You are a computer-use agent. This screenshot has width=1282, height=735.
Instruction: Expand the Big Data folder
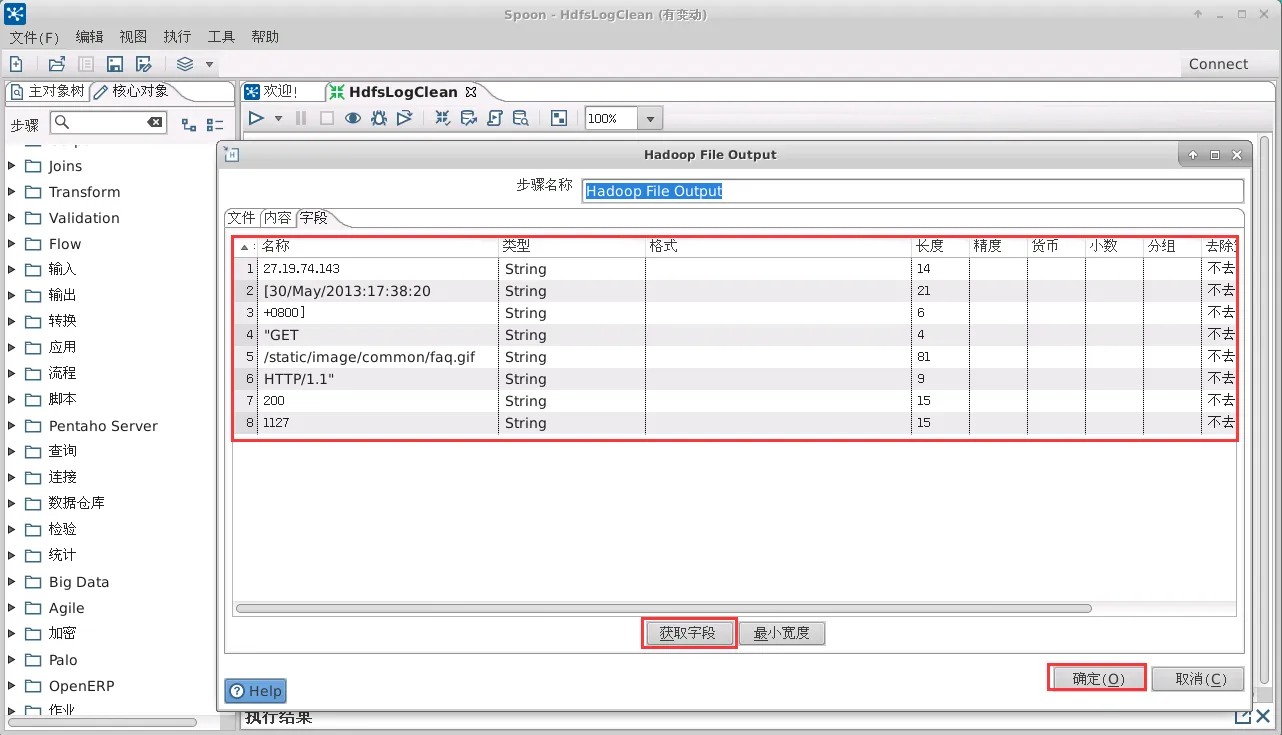point(12,582)
